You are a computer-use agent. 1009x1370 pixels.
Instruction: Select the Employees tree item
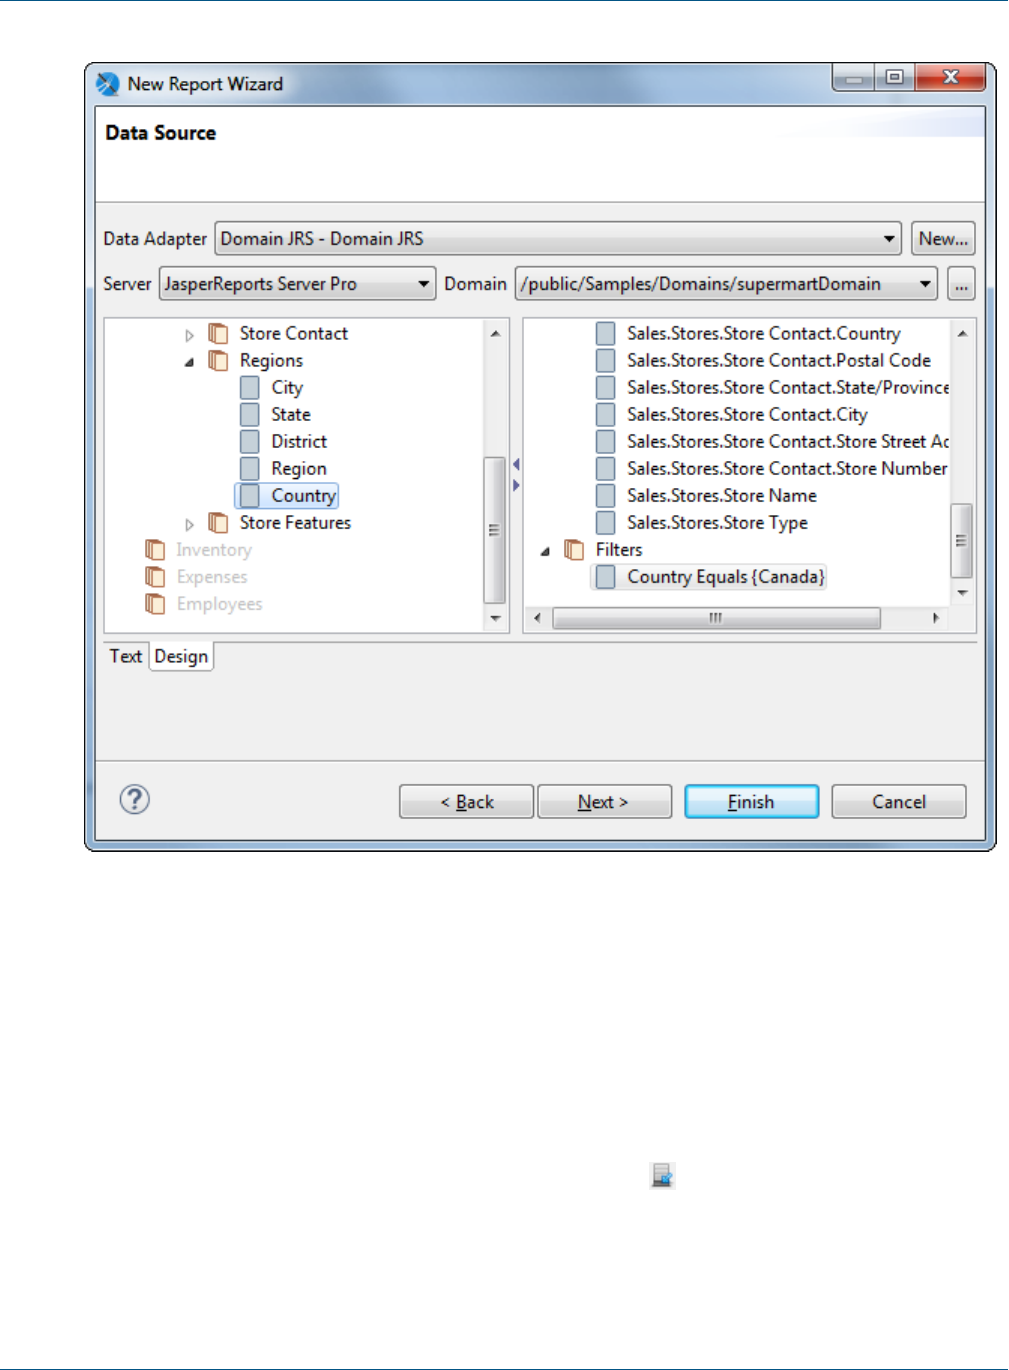click(219, 603)
